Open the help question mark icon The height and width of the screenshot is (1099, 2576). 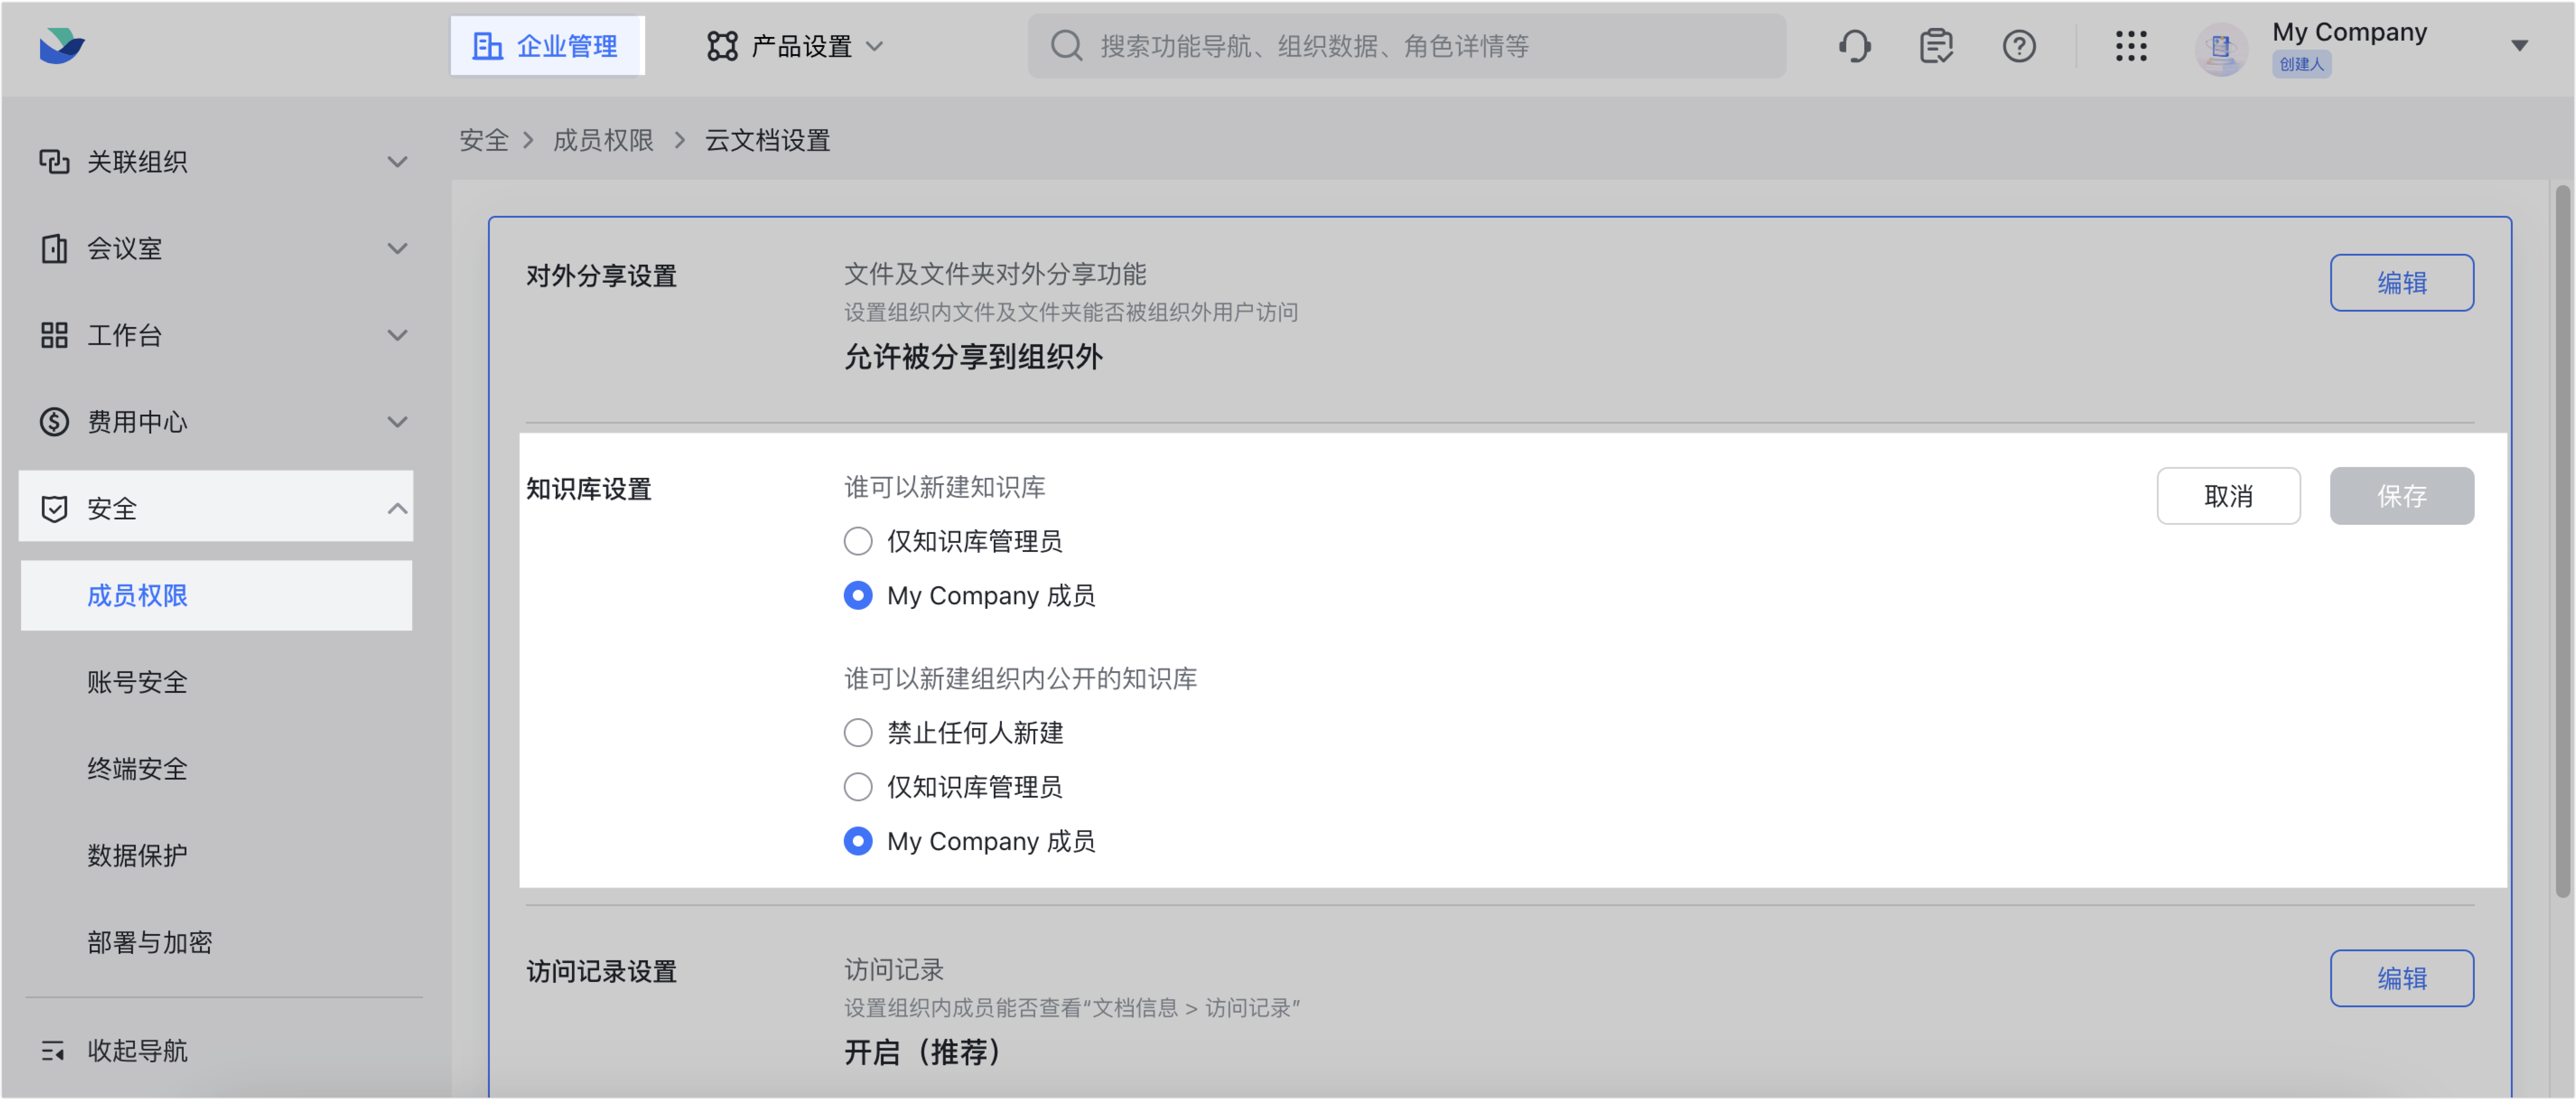point(2019,46)
